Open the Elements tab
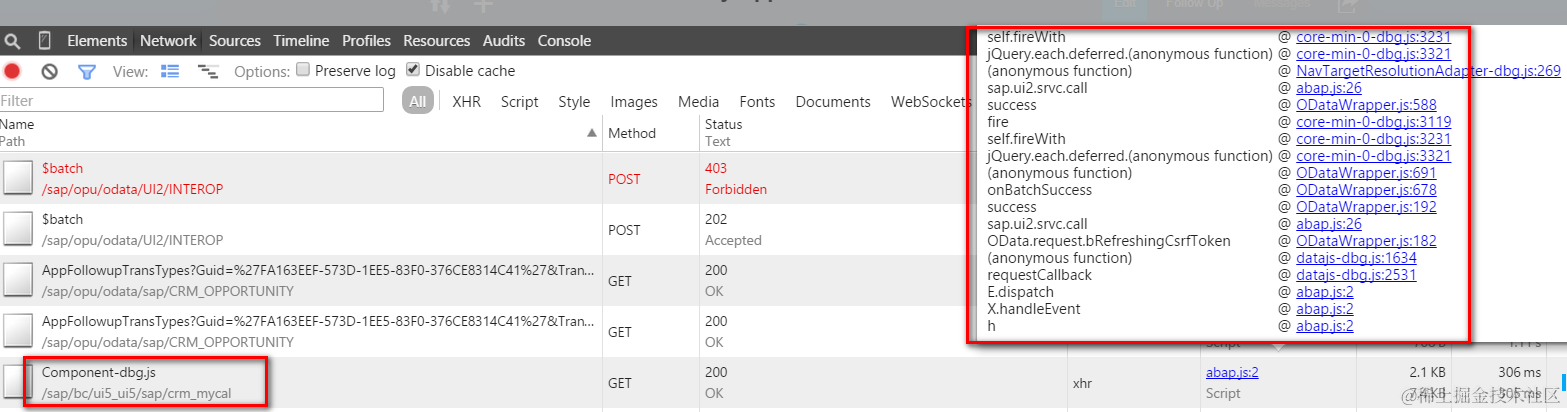The height and width of the screenshot is (412, 1567). pos(97,41)
